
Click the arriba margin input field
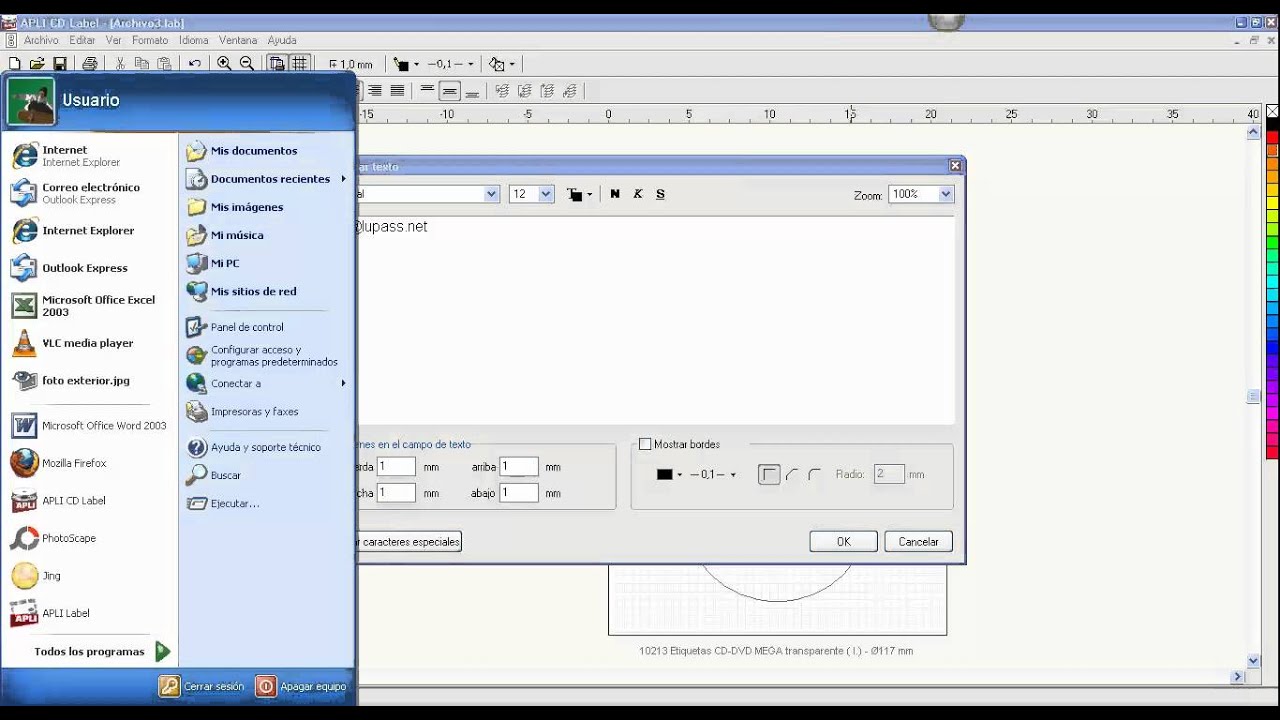[519, 467]
